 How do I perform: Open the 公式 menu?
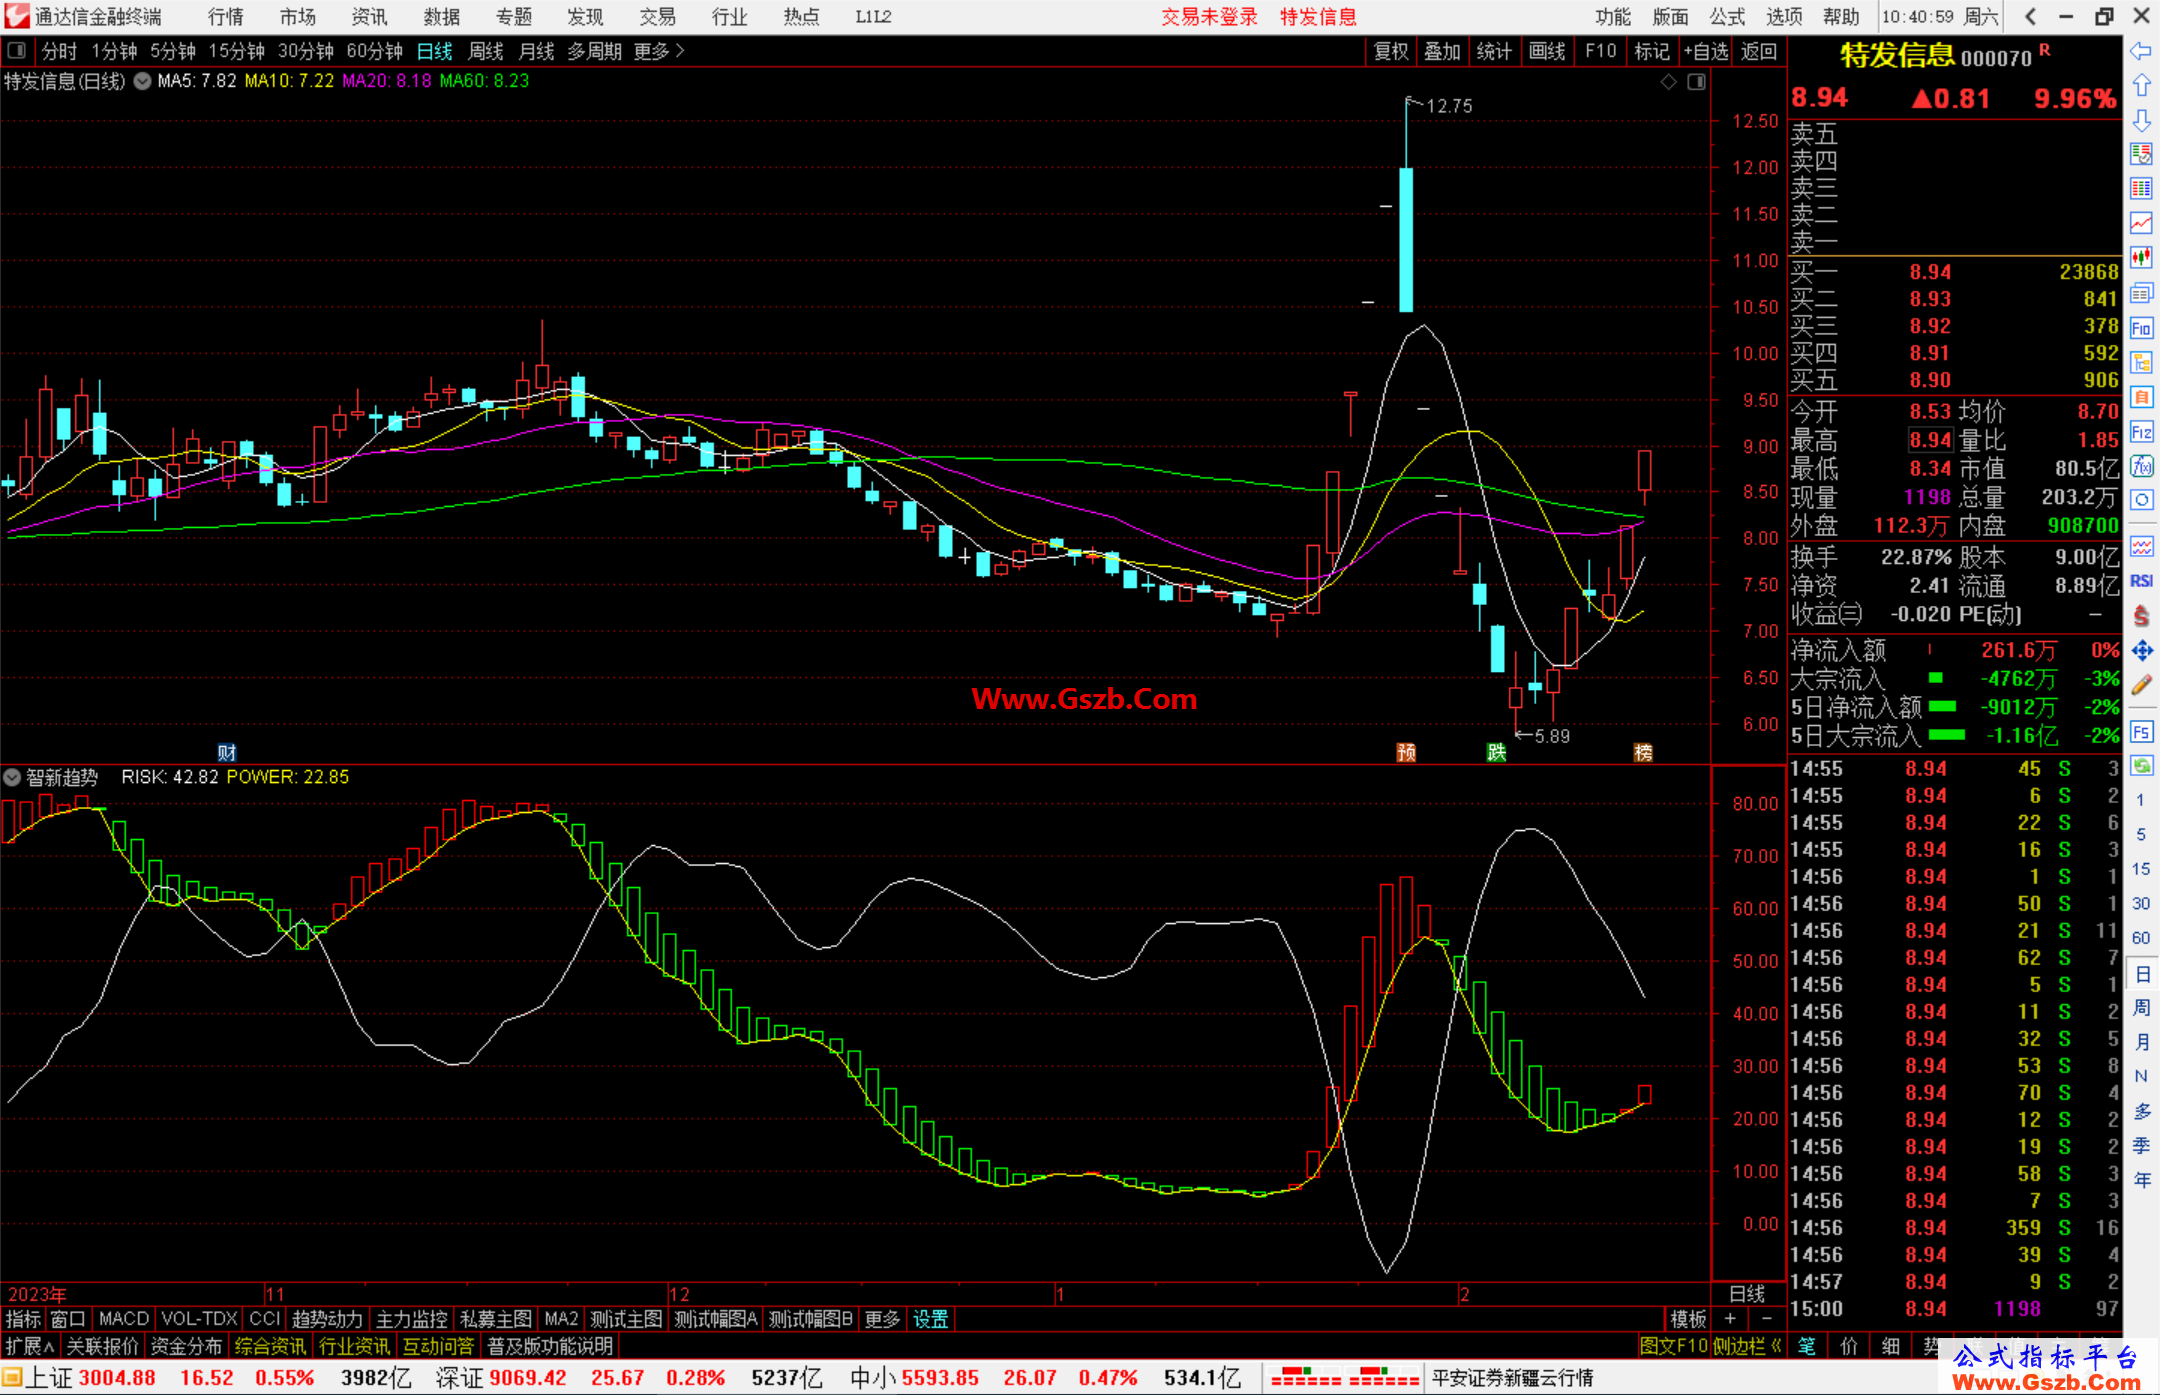pyautogui.click(x=1727, y=16)
